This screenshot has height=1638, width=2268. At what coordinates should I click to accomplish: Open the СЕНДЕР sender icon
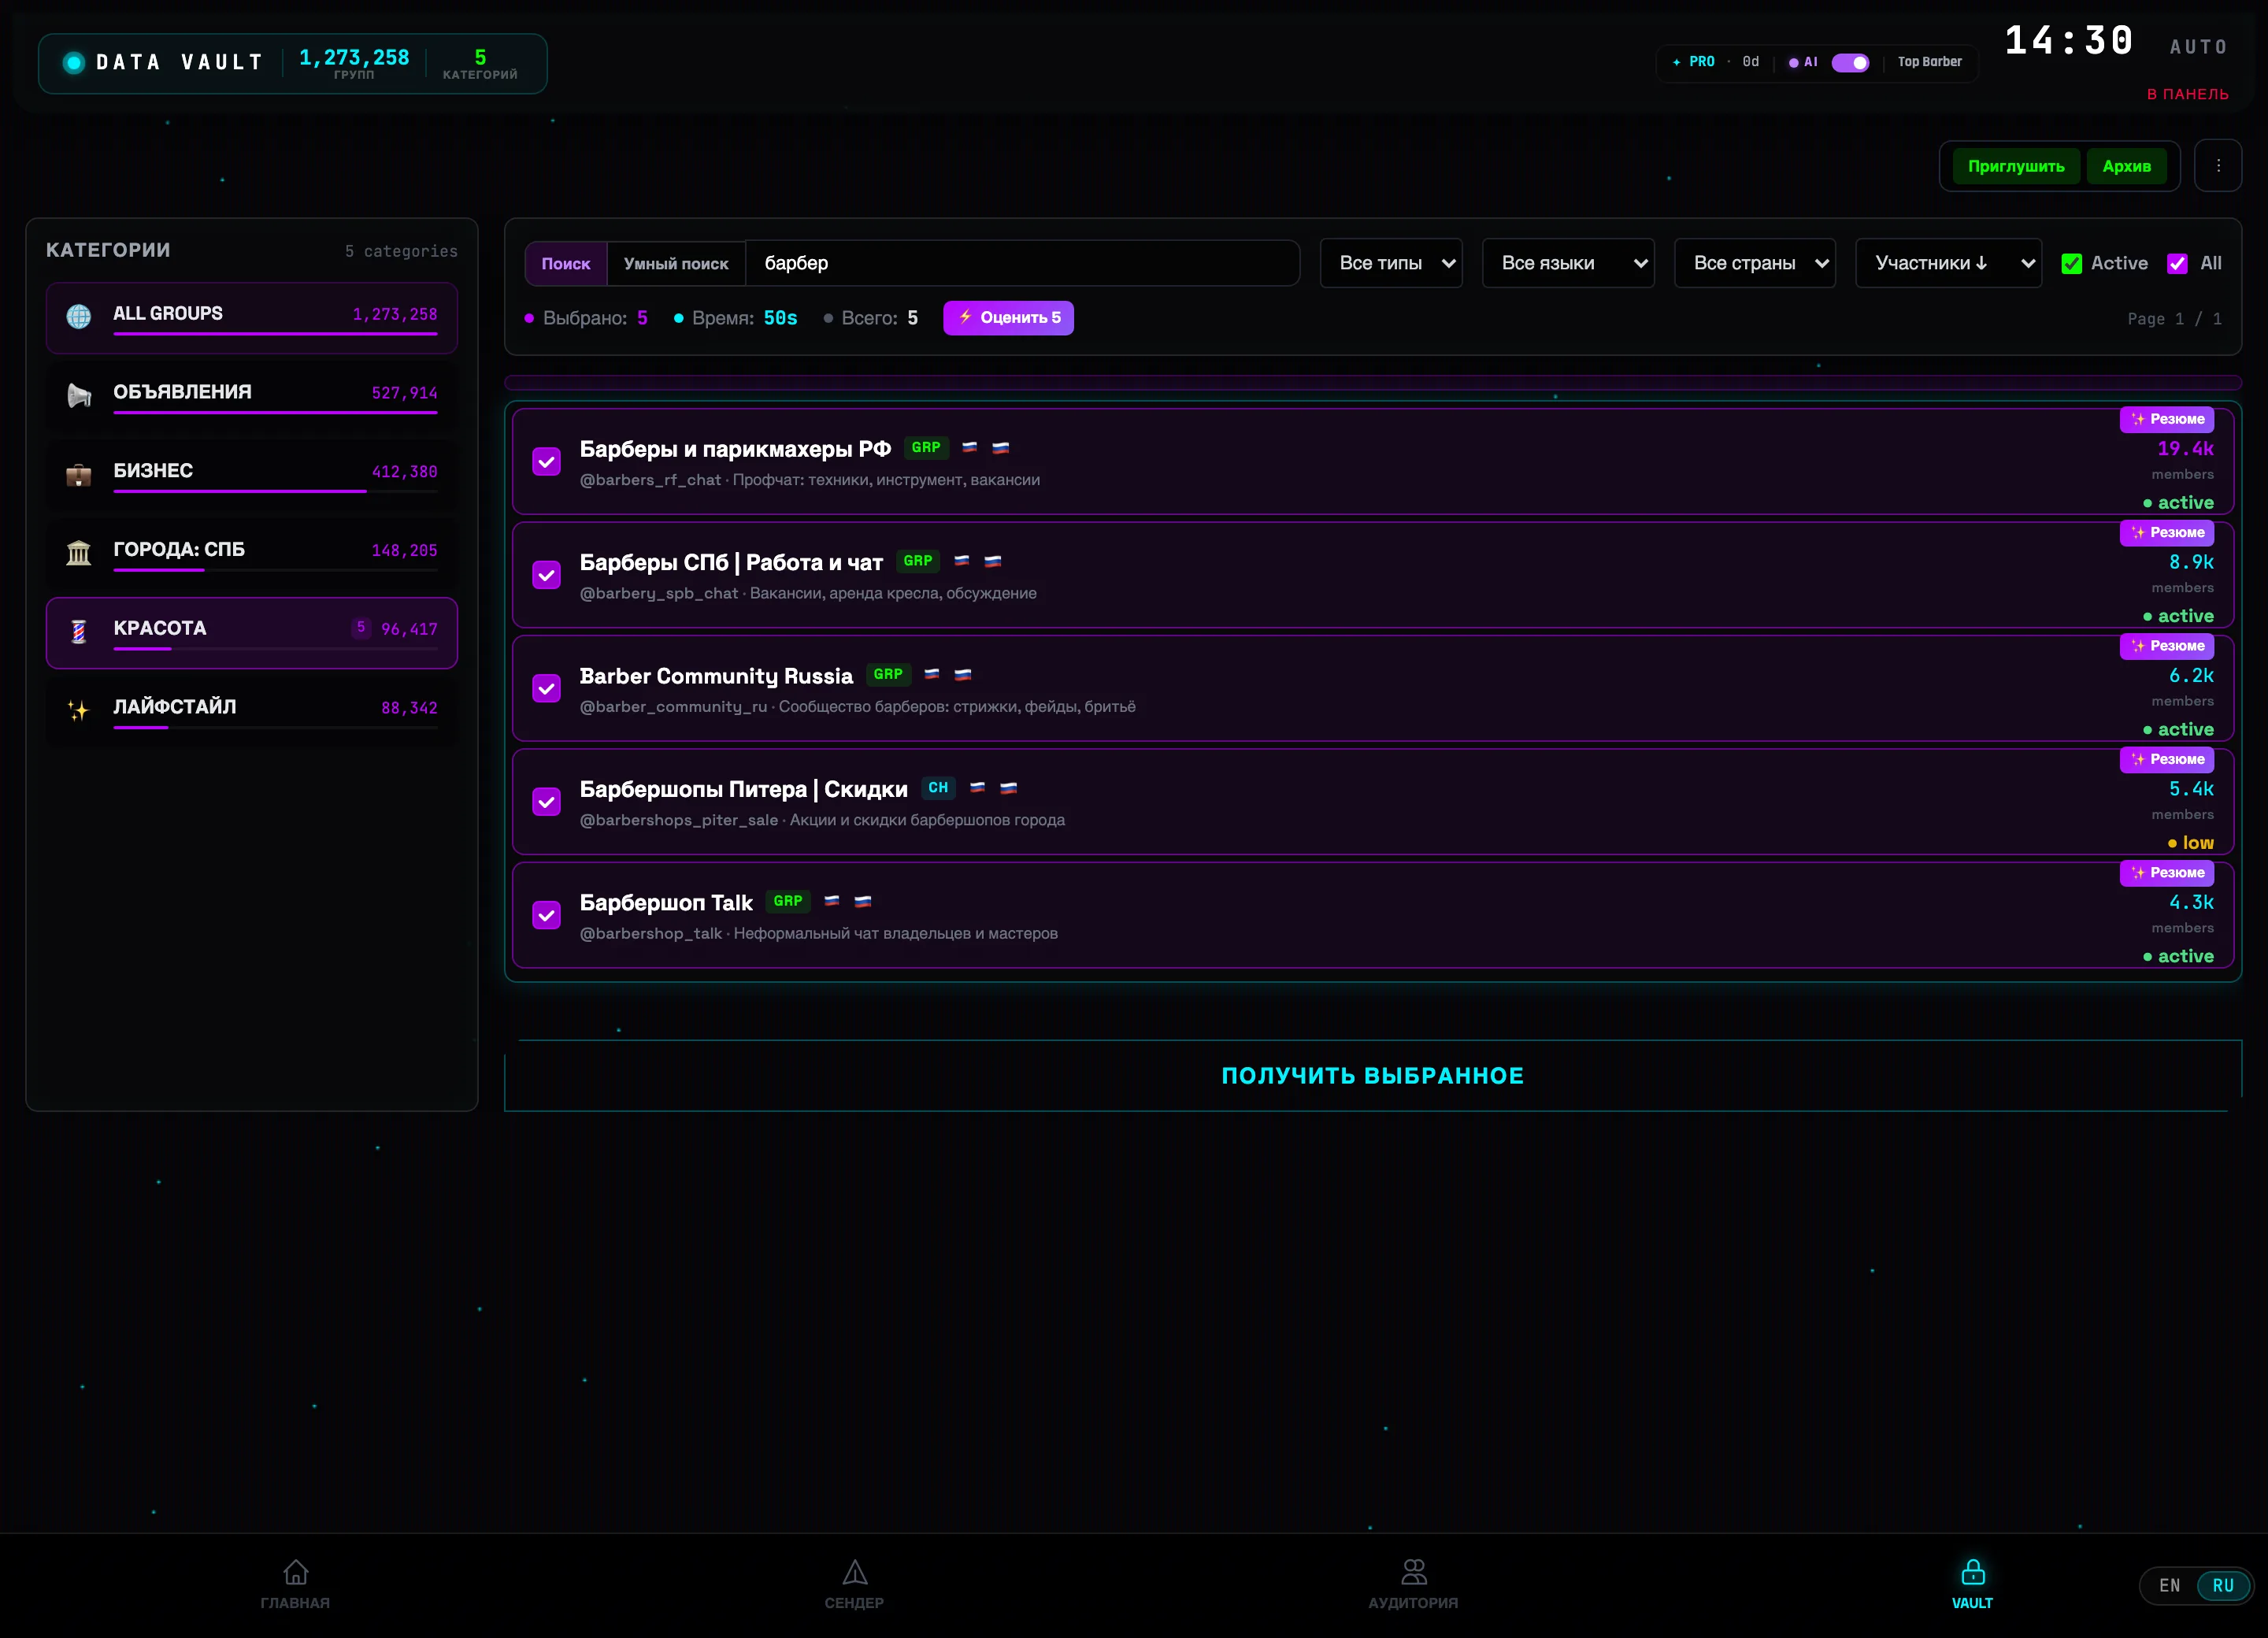coord(854,1573)
